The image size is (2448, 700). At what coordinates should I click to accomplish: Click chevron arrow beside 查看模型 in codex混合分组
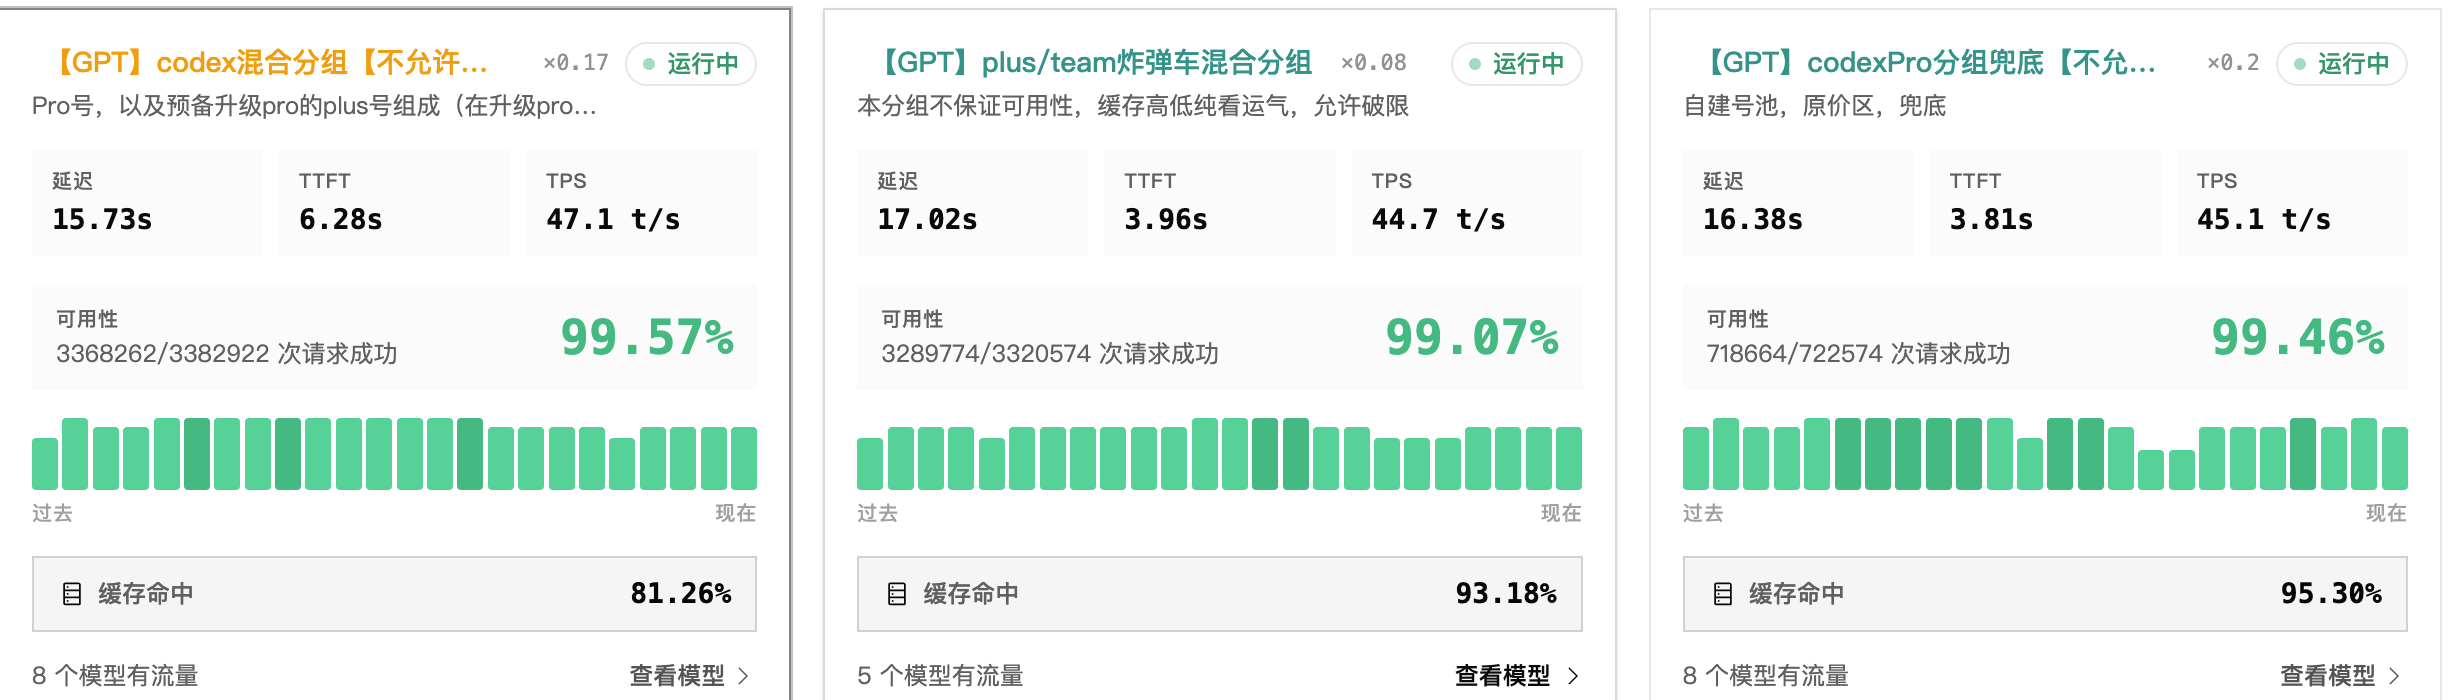(x=743, y=676)
